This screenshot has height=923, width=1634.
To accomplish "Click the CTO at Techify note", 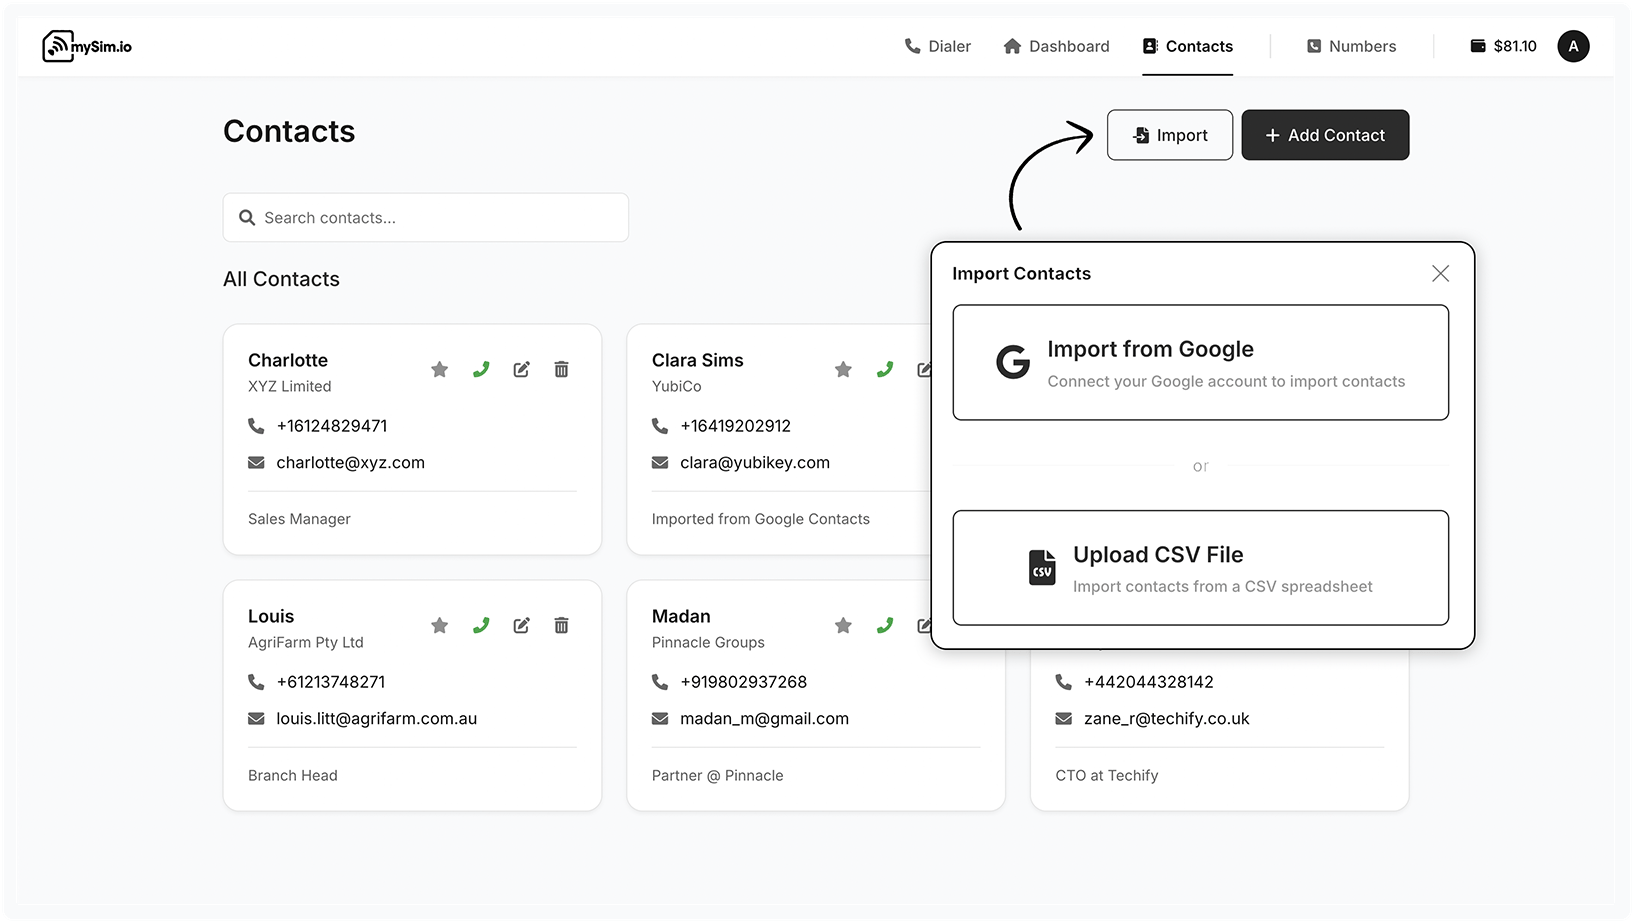I will [1107, 775].
